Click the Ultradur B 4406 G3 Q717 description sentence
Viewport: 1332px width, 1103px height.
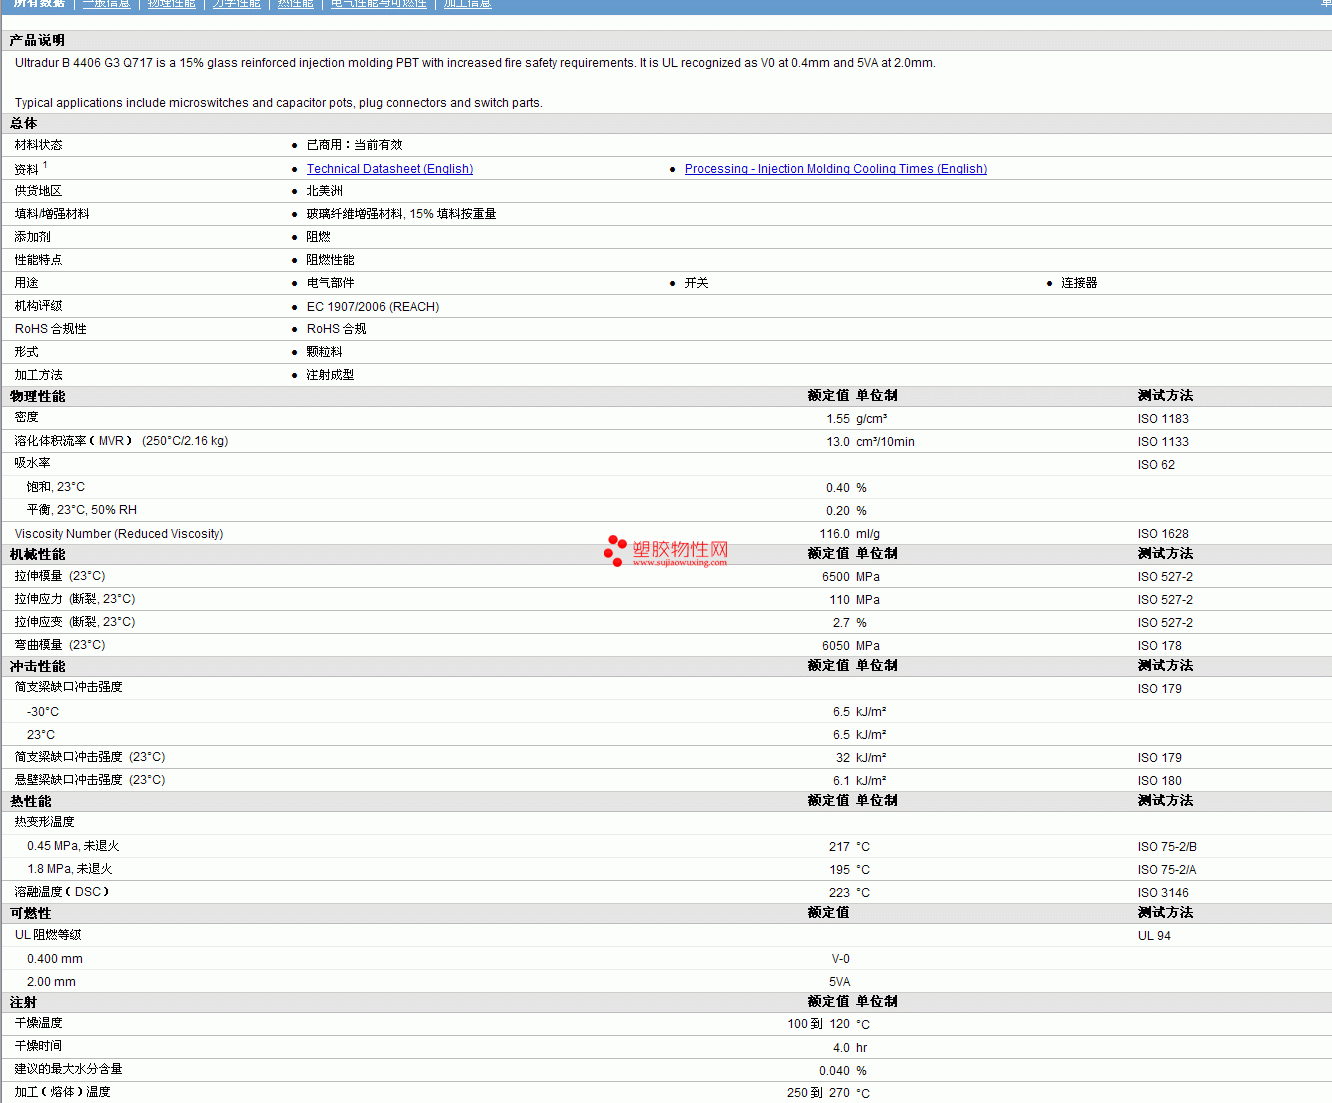(x=475, y=63)
